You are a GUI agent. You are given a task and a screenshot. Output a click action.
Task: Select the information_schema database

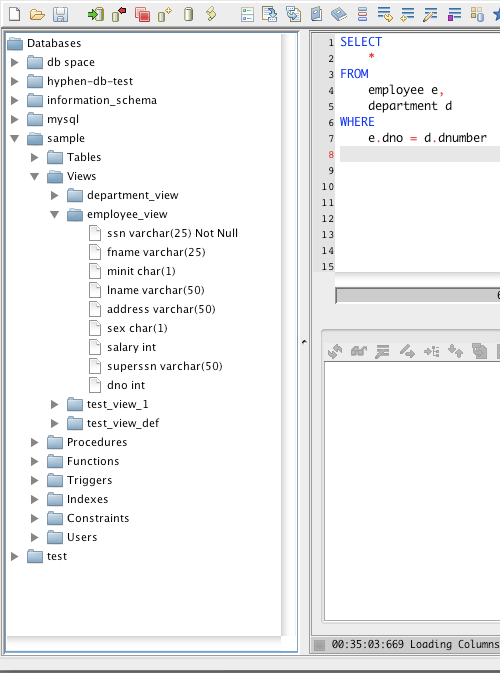(x=102, y=100)
